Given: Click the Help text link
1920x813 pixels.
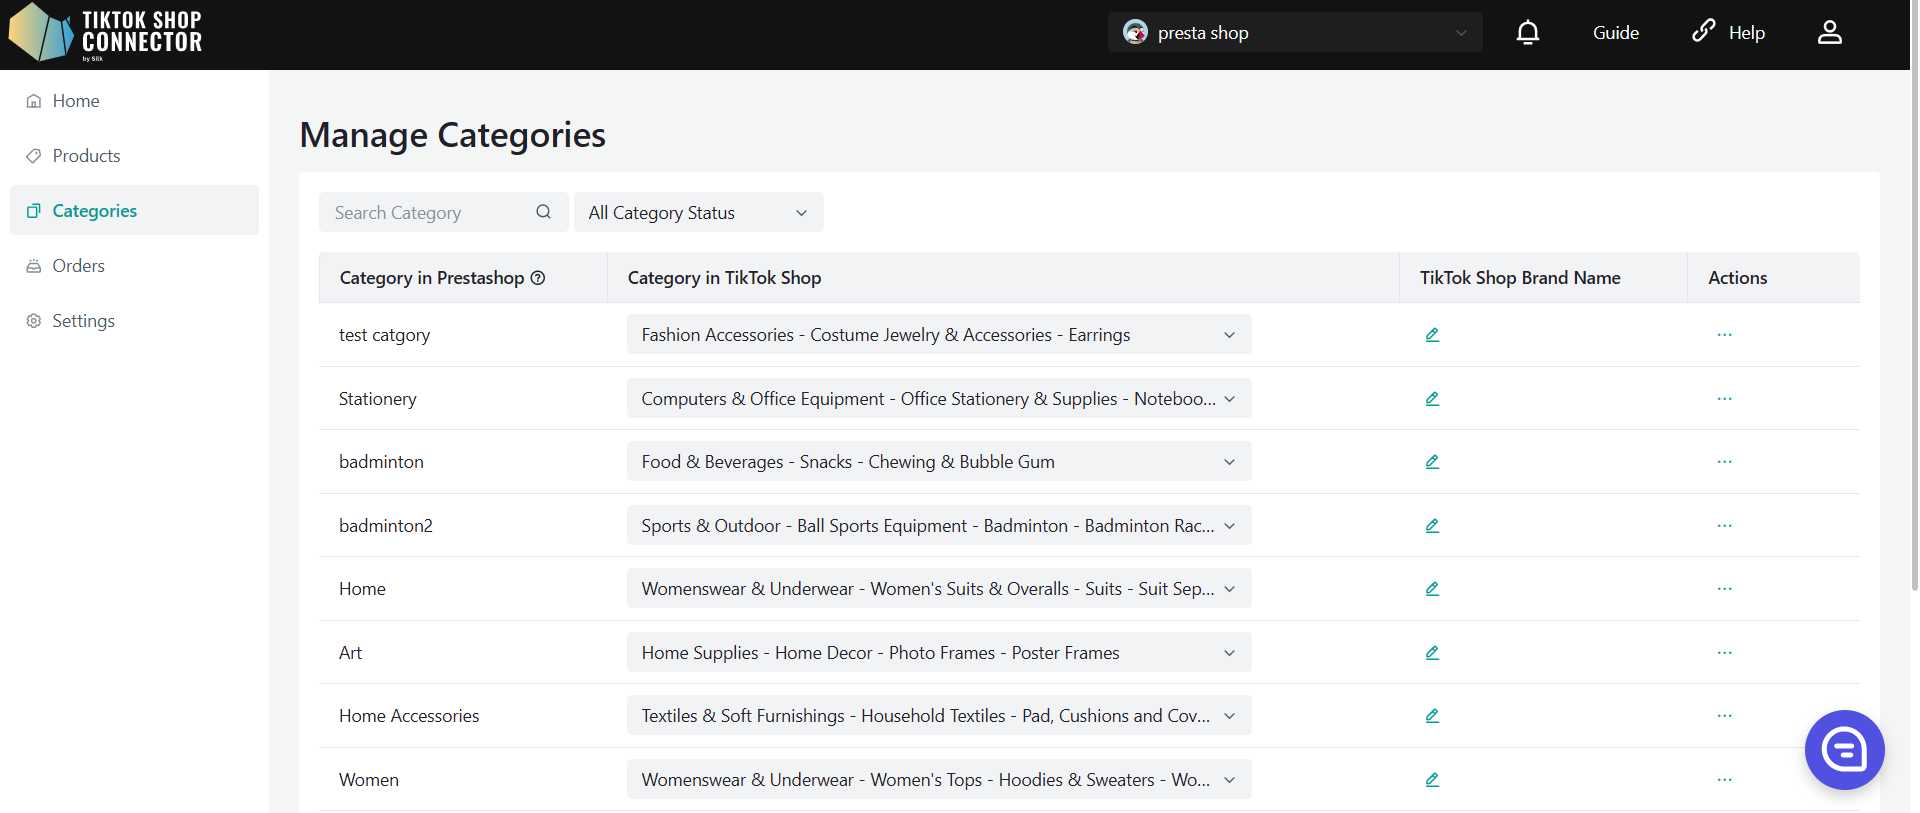Looking at the screenshot, I should pos(1746,33).
